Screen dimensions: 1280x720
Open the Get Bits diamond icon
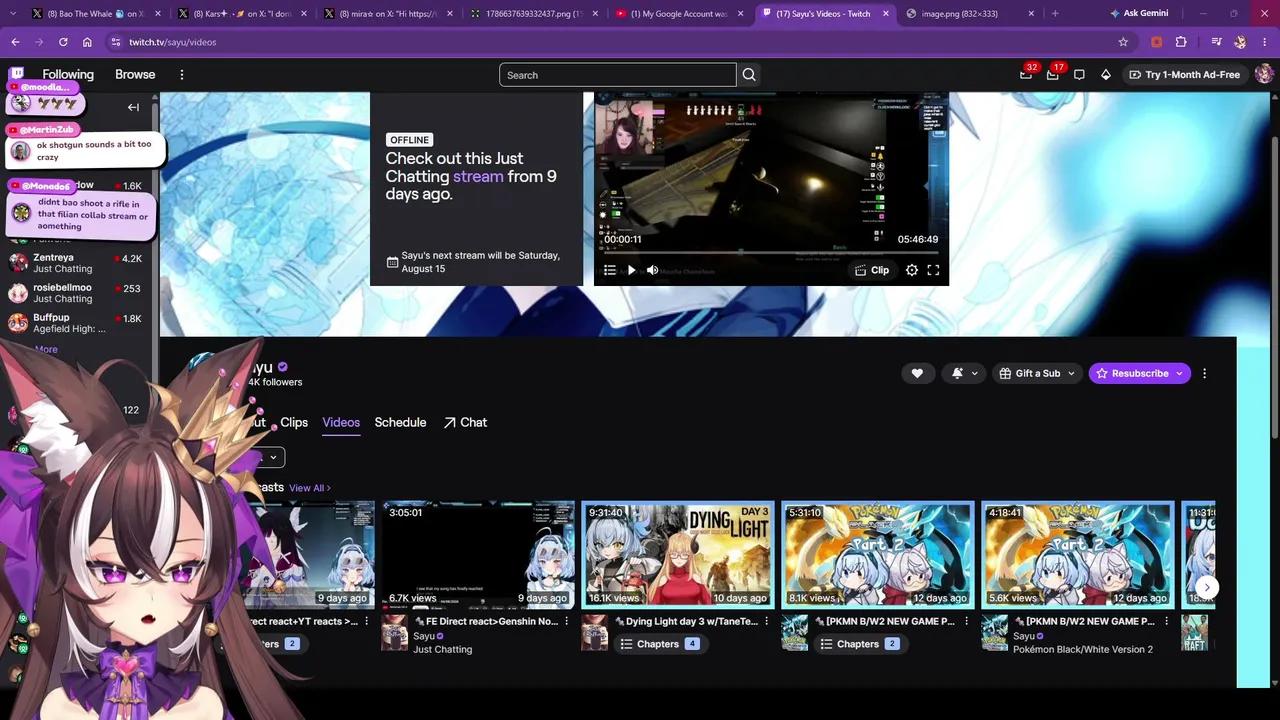tap(1106, 74)
